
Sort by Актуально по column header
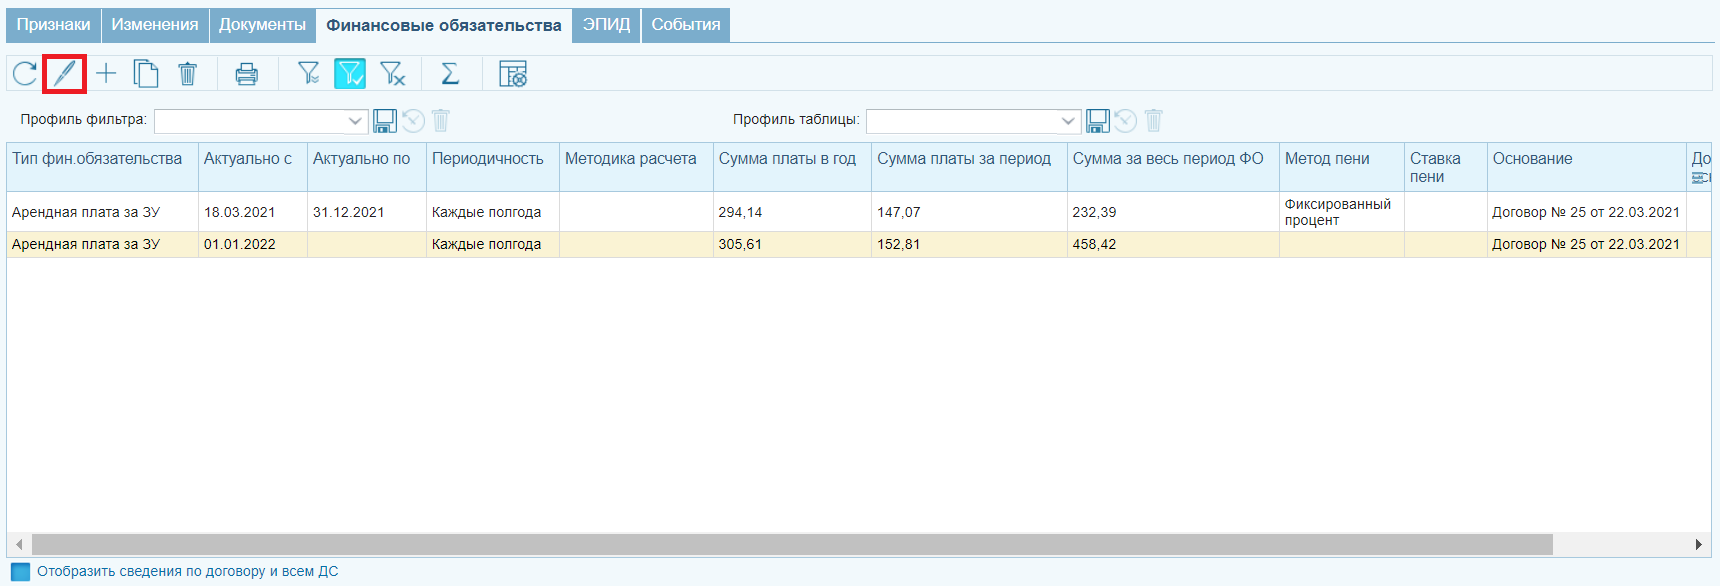tap(367, 167)
